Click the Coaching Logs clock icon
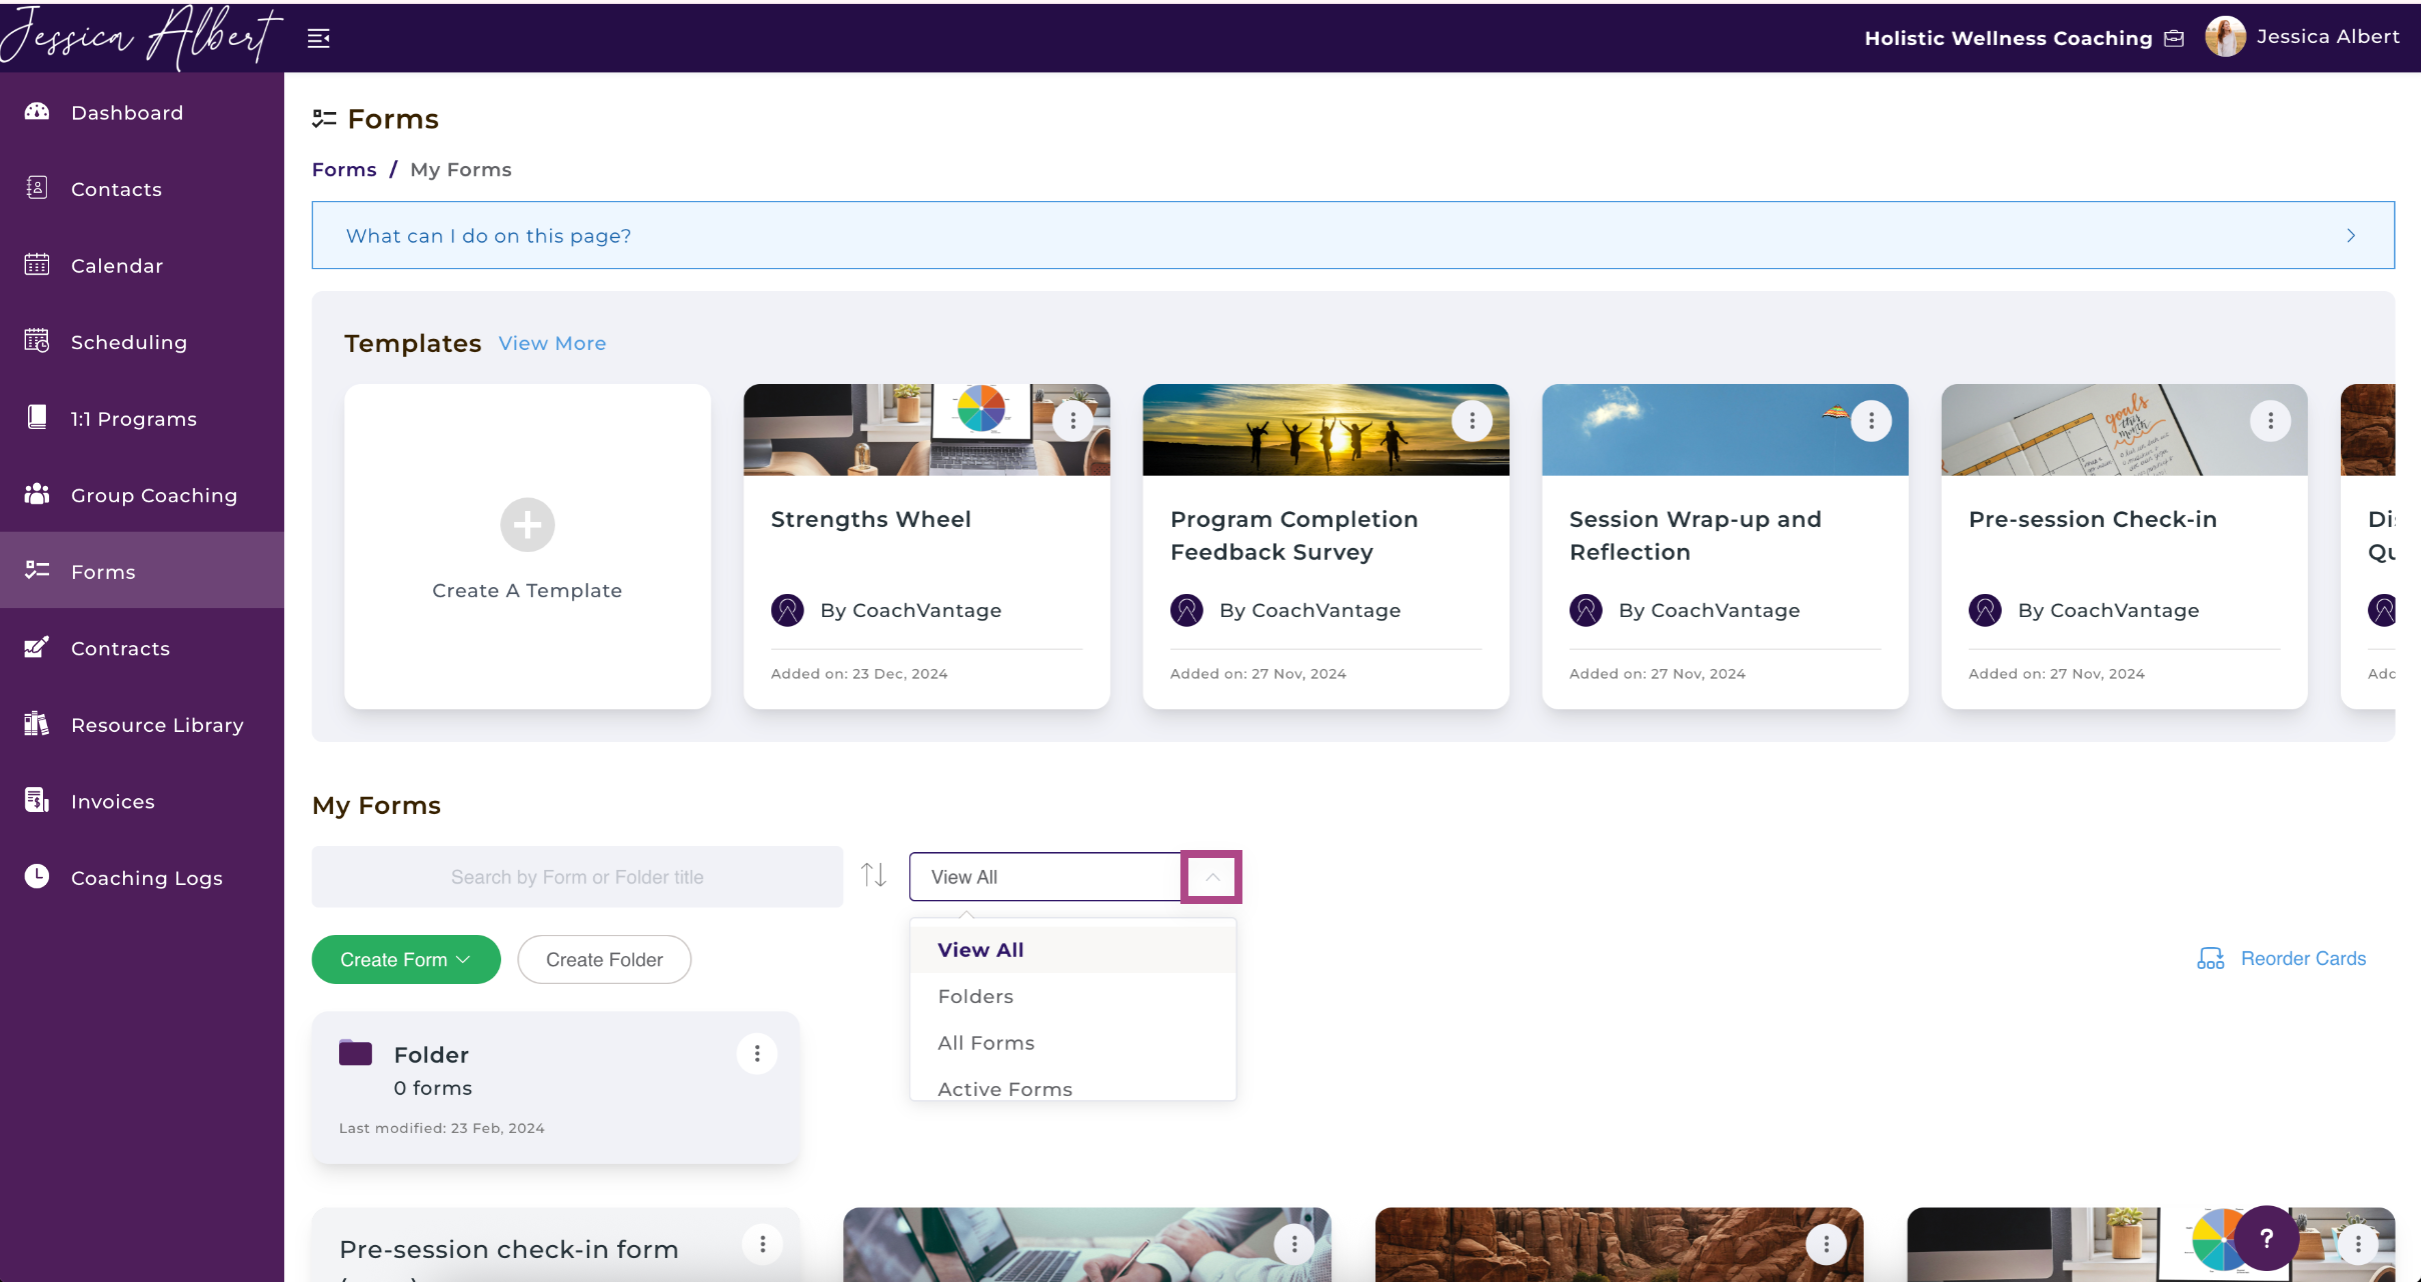This screenshot has width=2421, height=1282. point(37,877)
